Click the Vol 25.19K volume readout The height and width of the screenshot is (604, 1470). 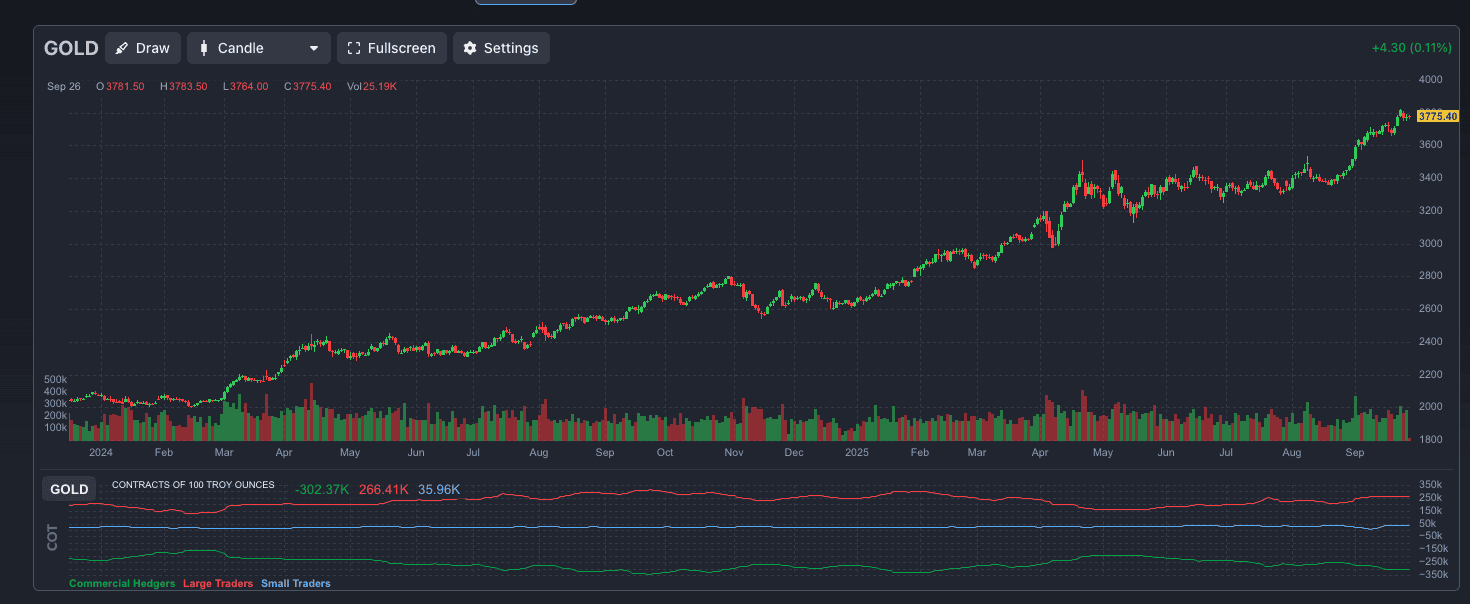click(x=371, y=87)
